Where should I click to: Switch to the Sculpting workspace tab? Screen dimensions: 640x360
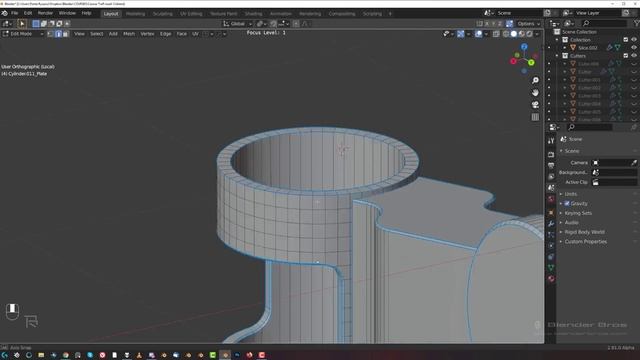pos(162,13)
